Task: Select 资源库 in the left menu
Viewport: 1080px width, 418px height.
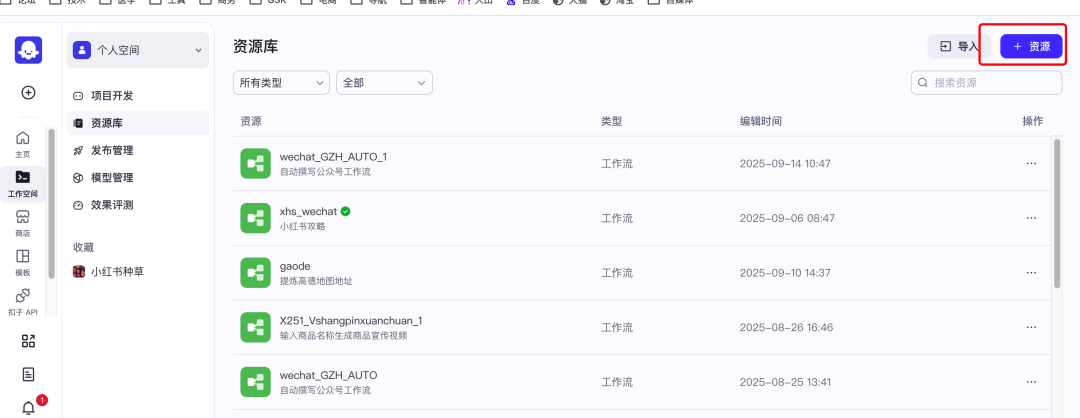Action: (x=138, y=123)
